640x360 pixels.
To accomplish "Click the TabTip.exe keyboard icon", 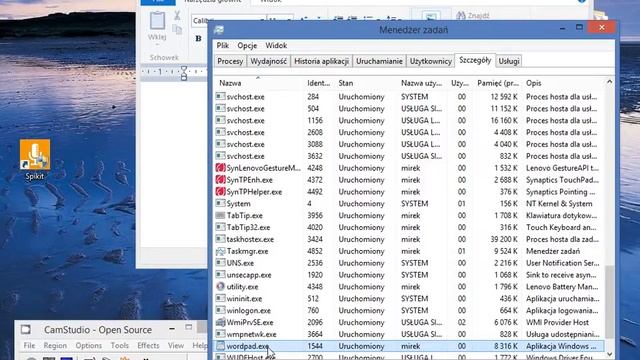I will (220, 215).
